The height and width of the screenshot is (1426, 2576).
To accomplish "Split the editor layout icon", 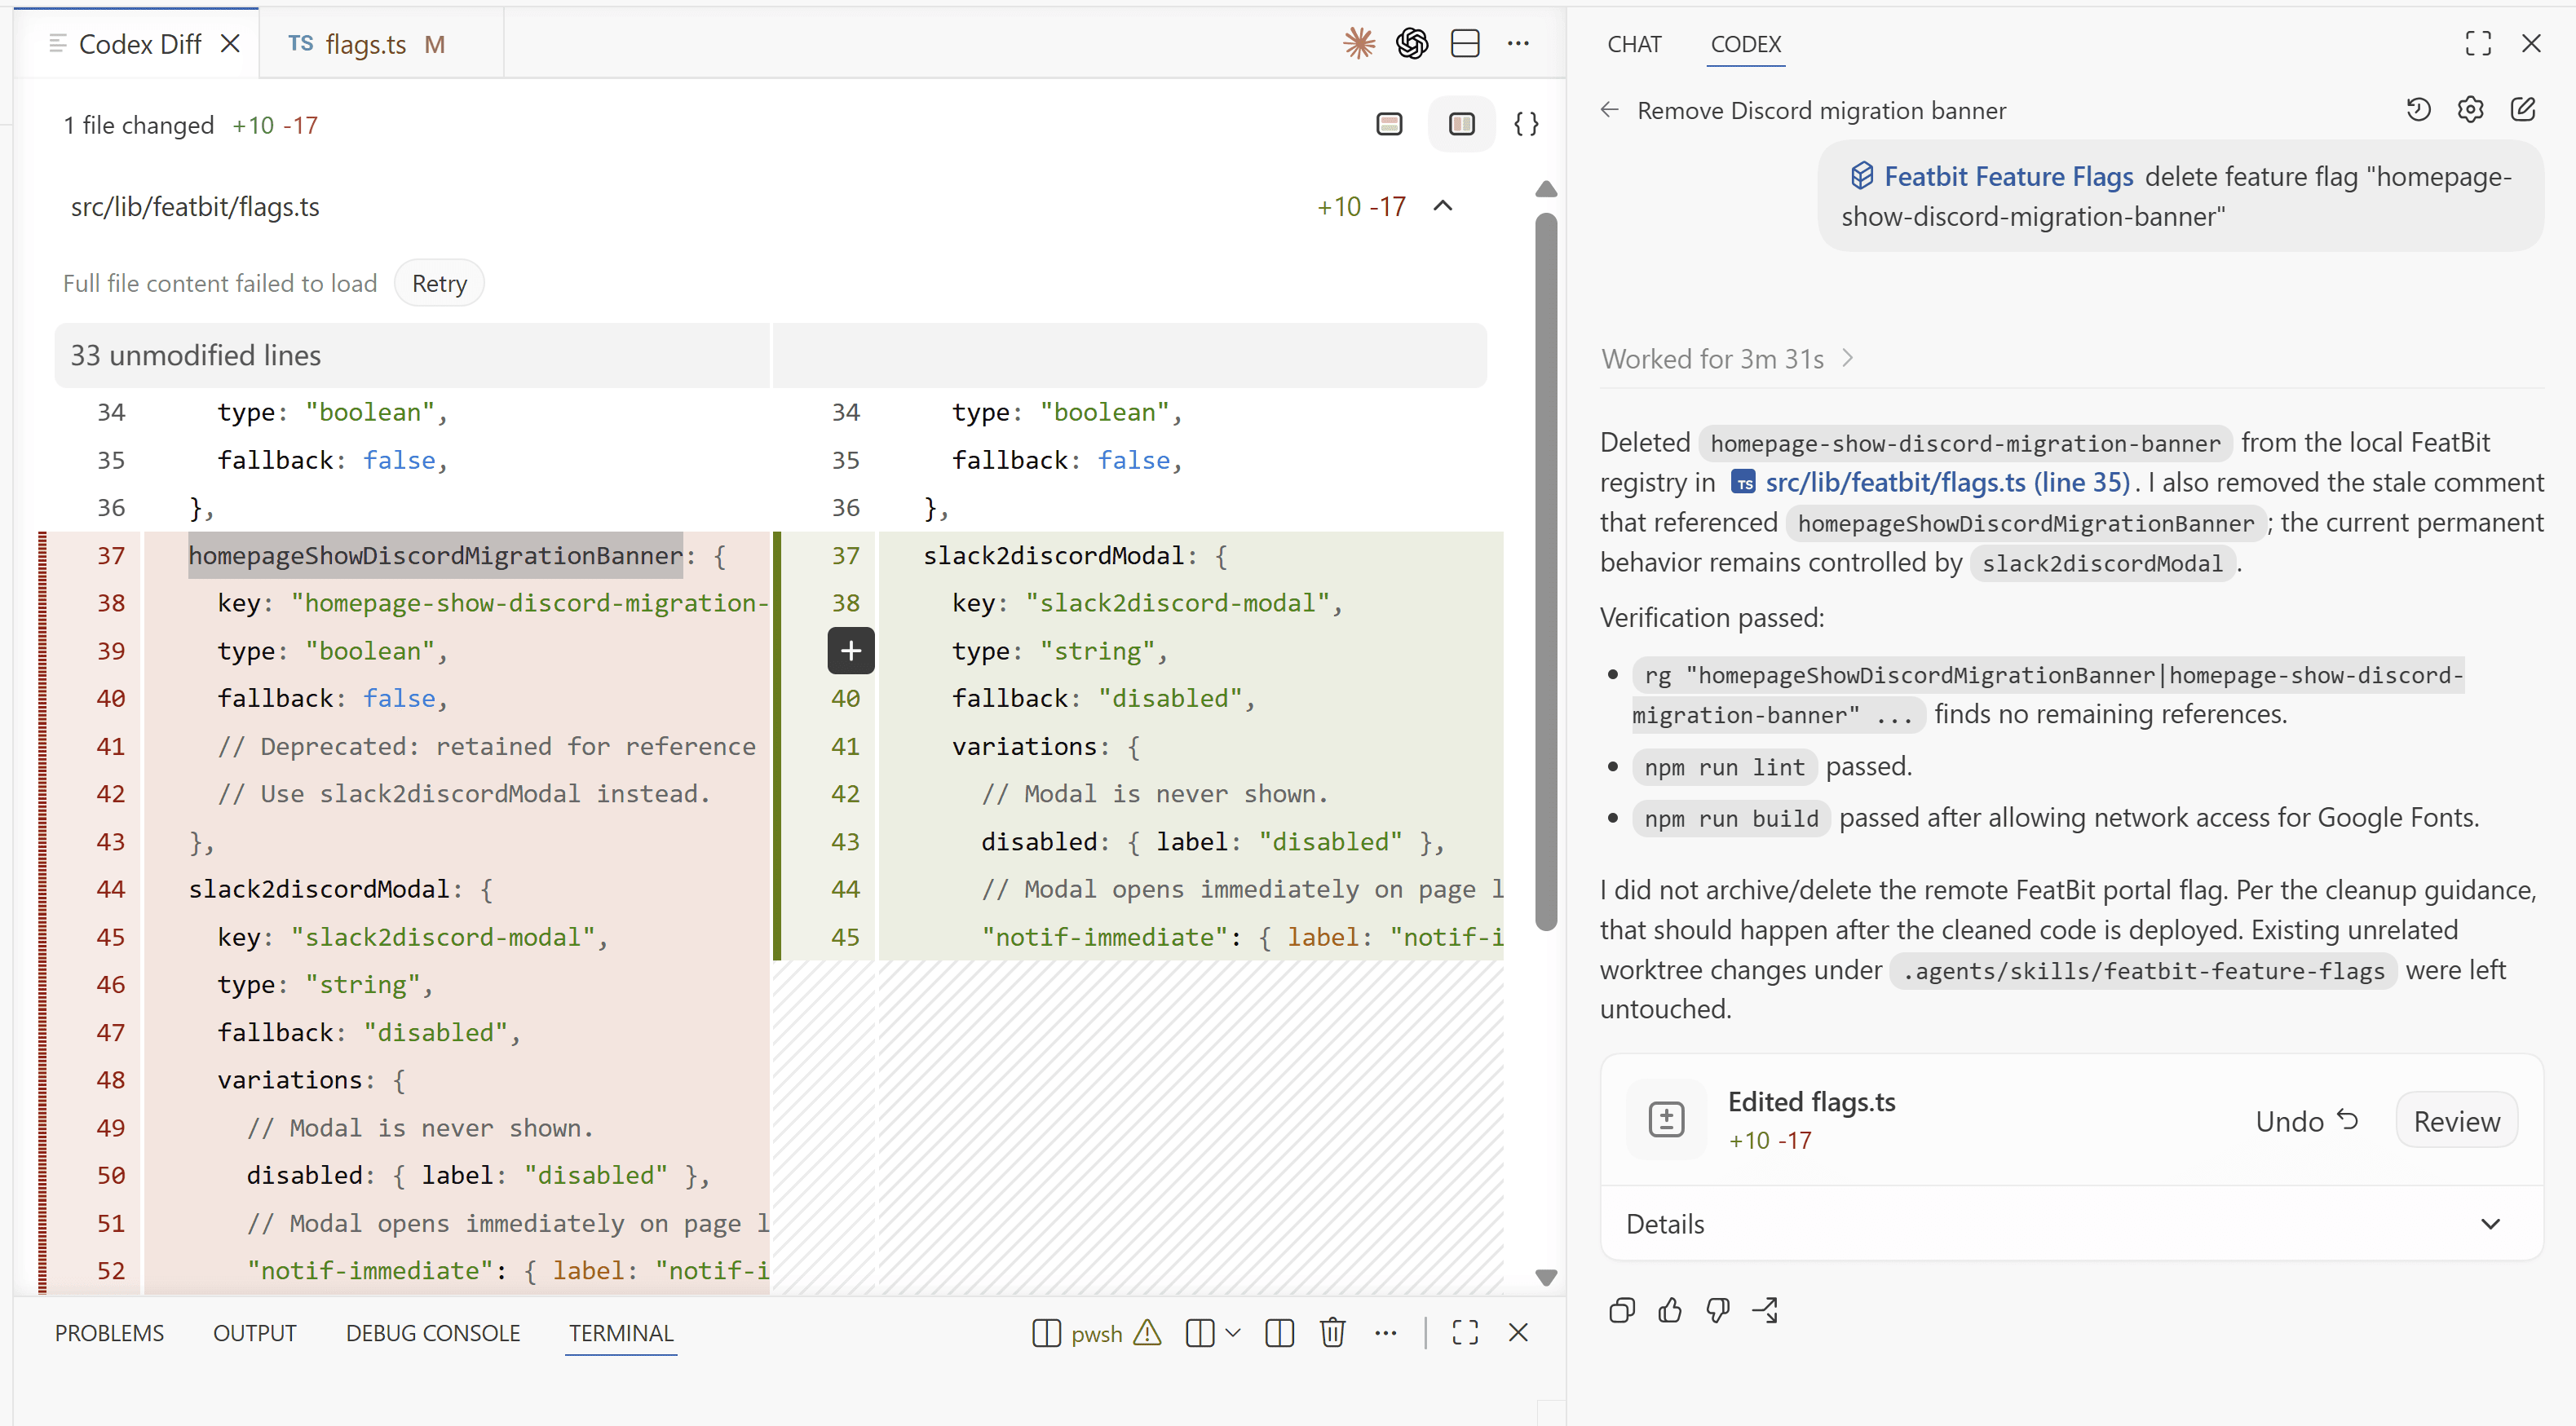I will (1465, 43).
